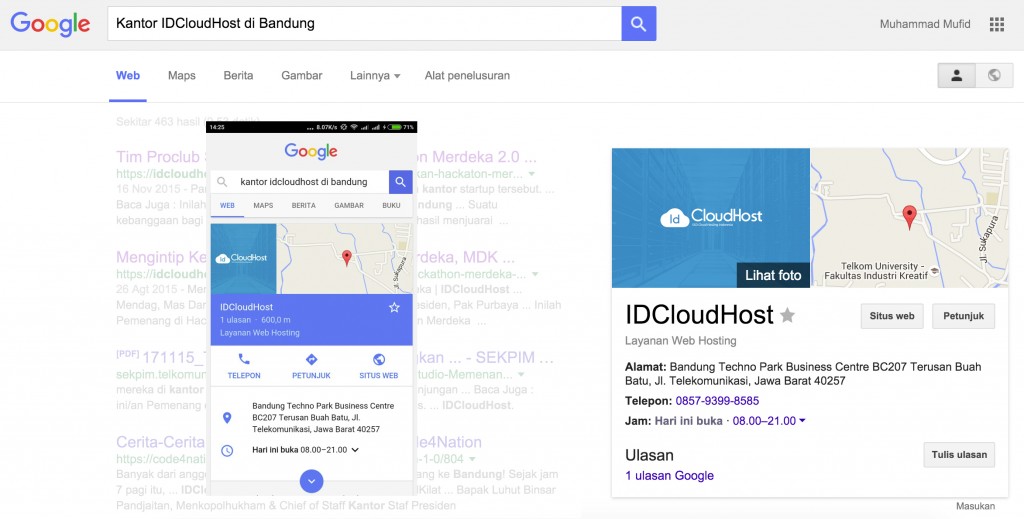Focus the desktop Google search field
The height and width of the screenshot is (519, 1024).
pyautogui.click(x=364, y=24)
